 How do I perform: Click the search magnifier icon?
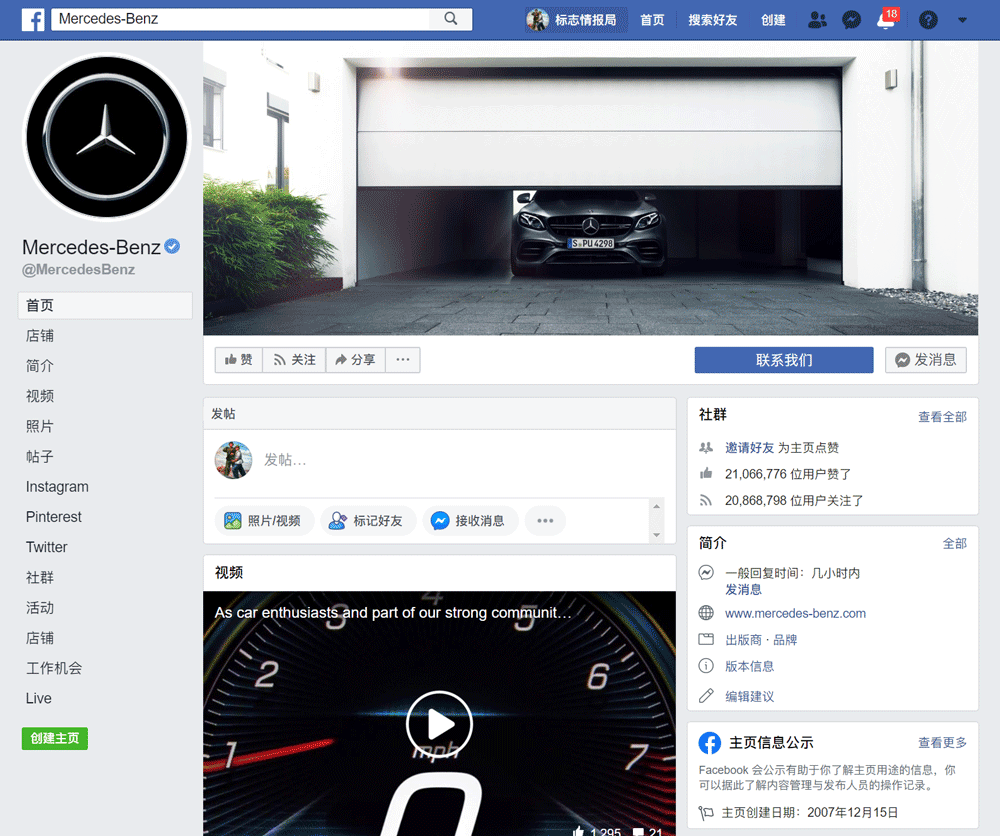[451, 19]
